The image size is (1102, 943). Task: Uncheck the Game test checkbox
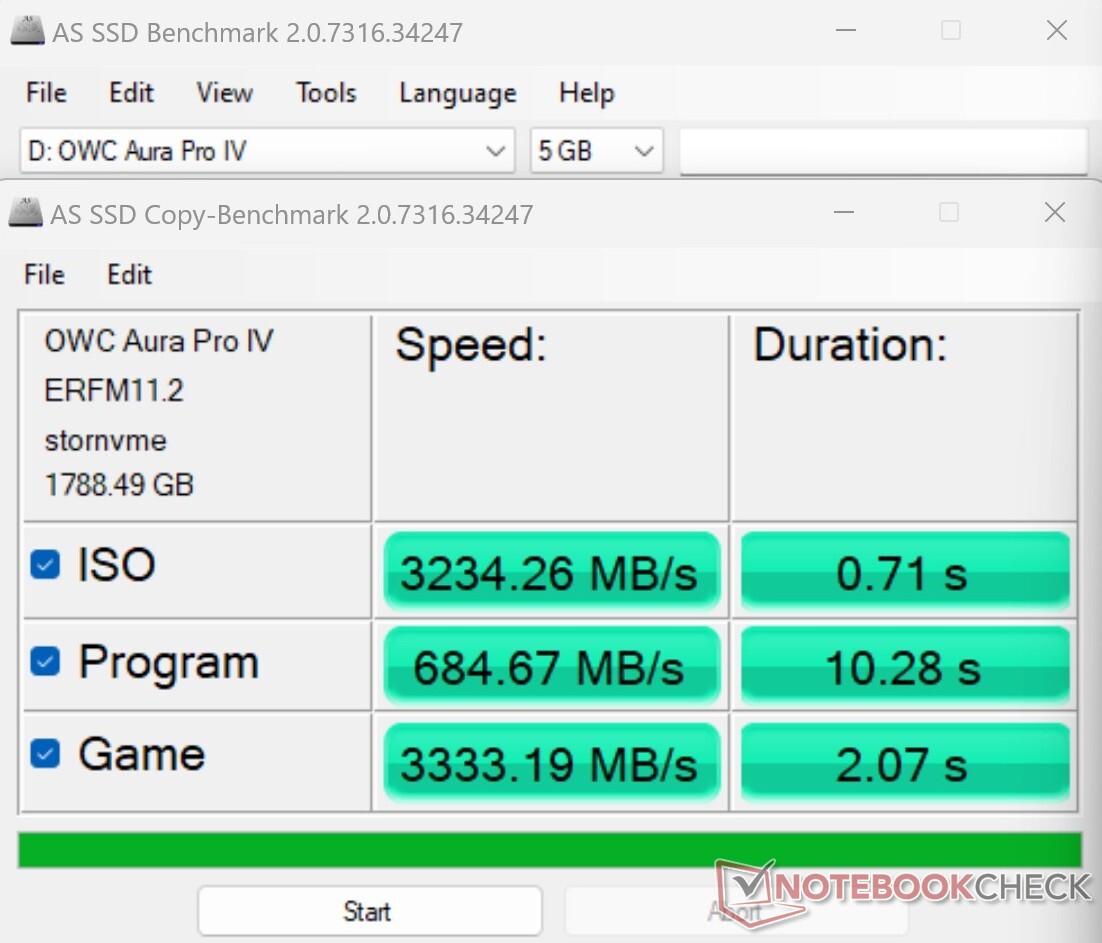click(45, 754)
